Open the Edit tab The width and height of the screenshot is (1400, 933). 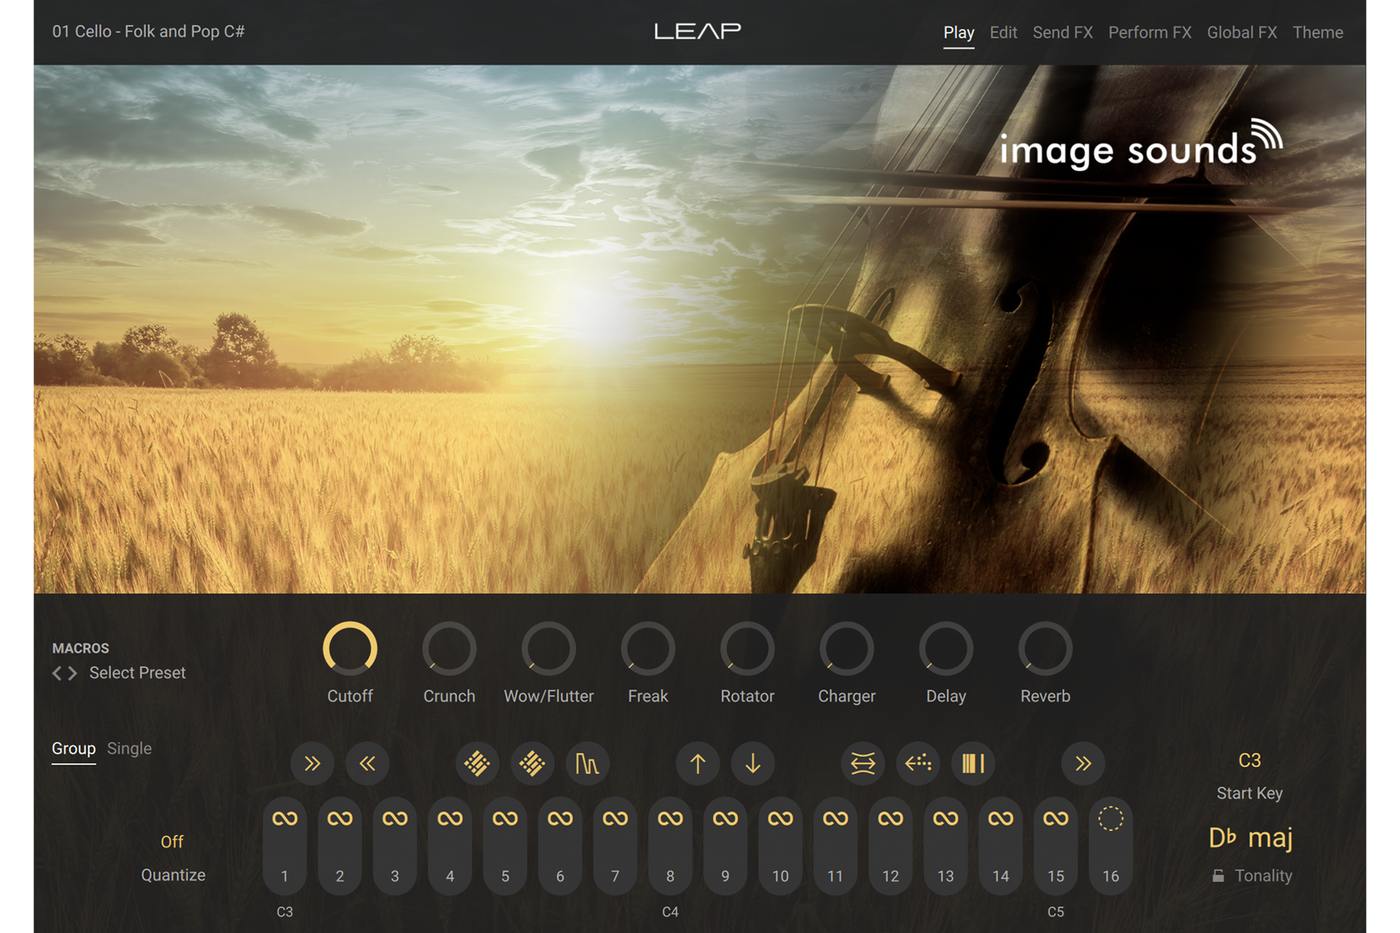tap(1003, 32)
